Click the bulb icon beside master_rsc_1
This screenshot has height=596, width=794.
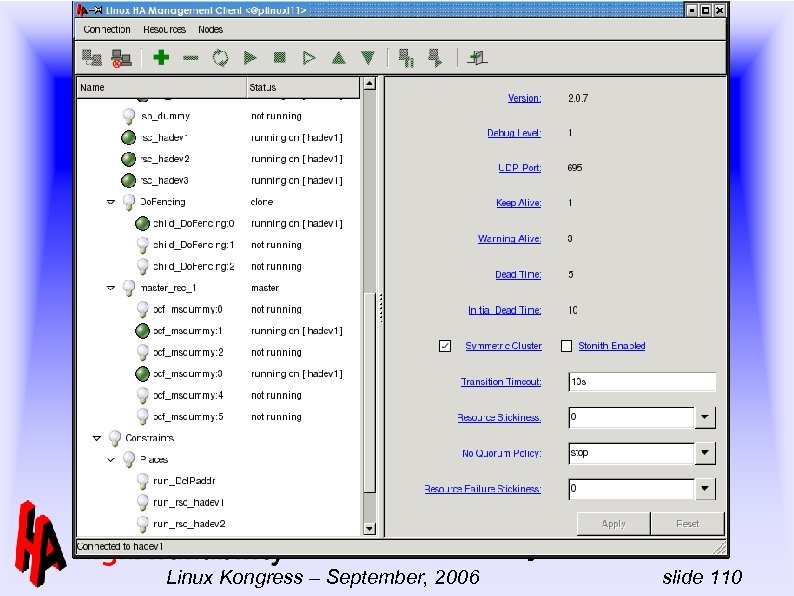129,288
